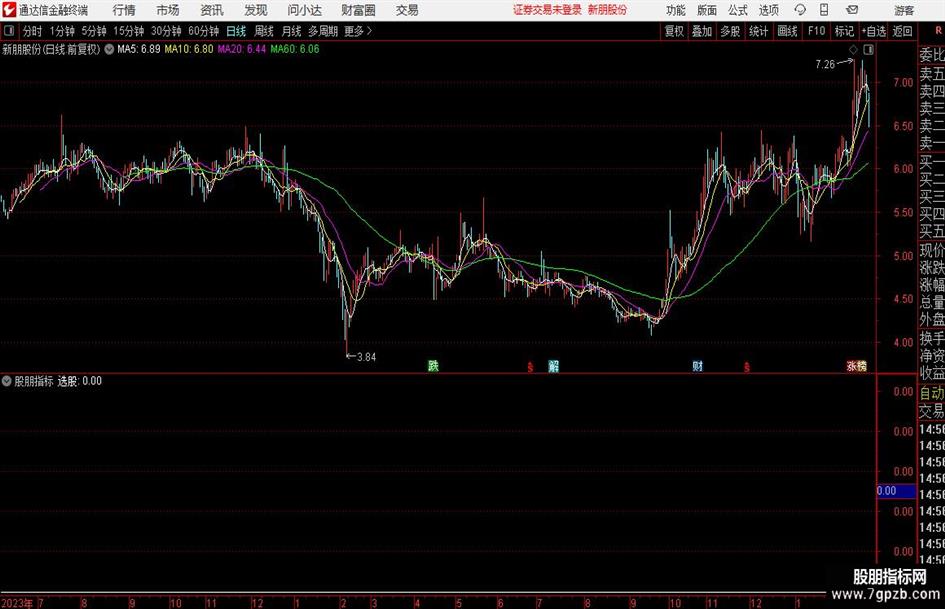Click the 涨榜 event marker
The width and height of the screenshot is (945, 609).
pos(856,366)
